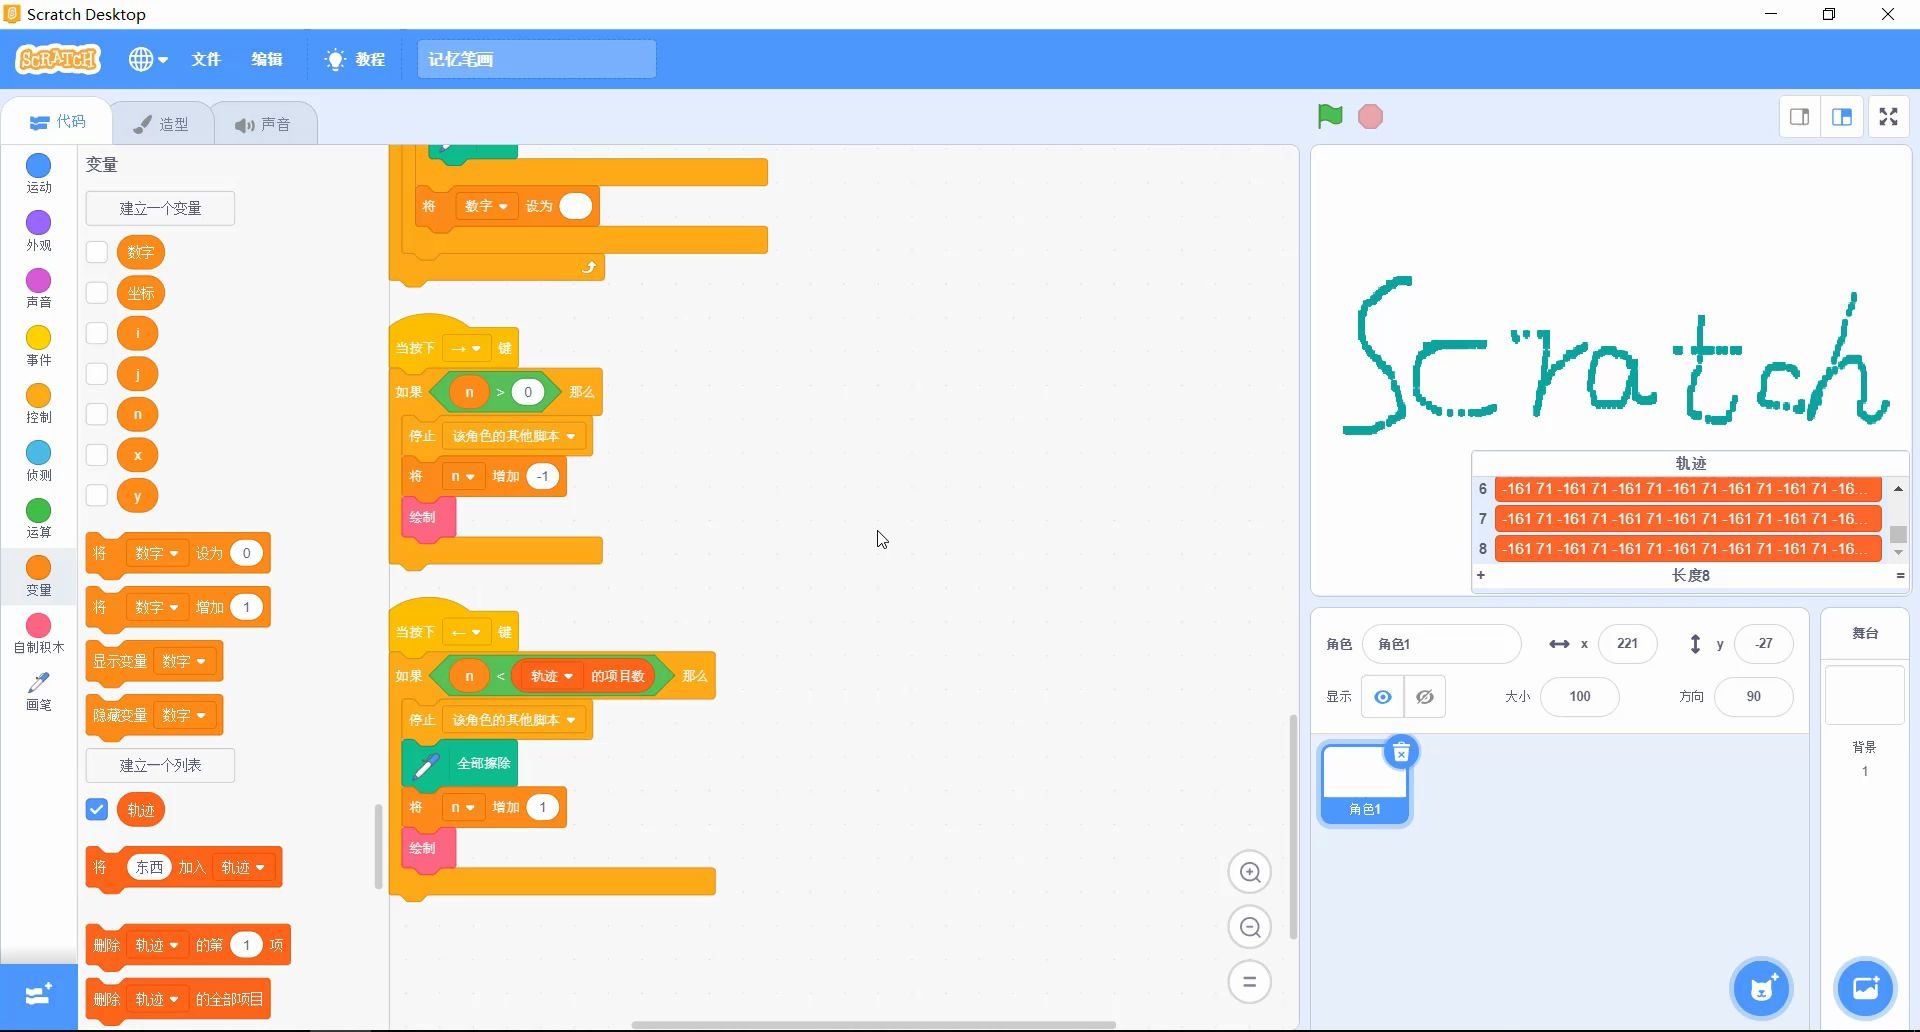The width and height of the screenshot is (1920, 1032).
Task: Click the 建立一个变量 button
Action: (x=160, y=208)
